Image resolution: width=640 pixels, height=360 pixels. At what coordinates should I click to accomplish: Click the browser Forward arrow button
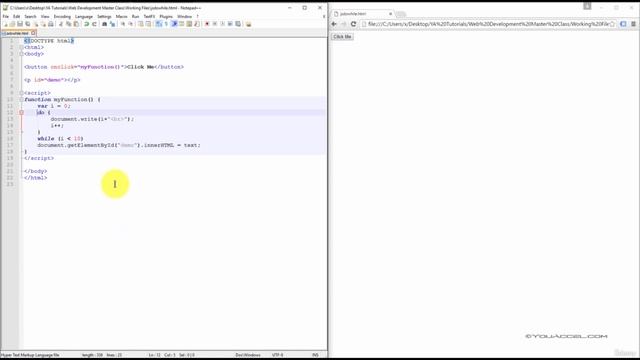point(344,24)
